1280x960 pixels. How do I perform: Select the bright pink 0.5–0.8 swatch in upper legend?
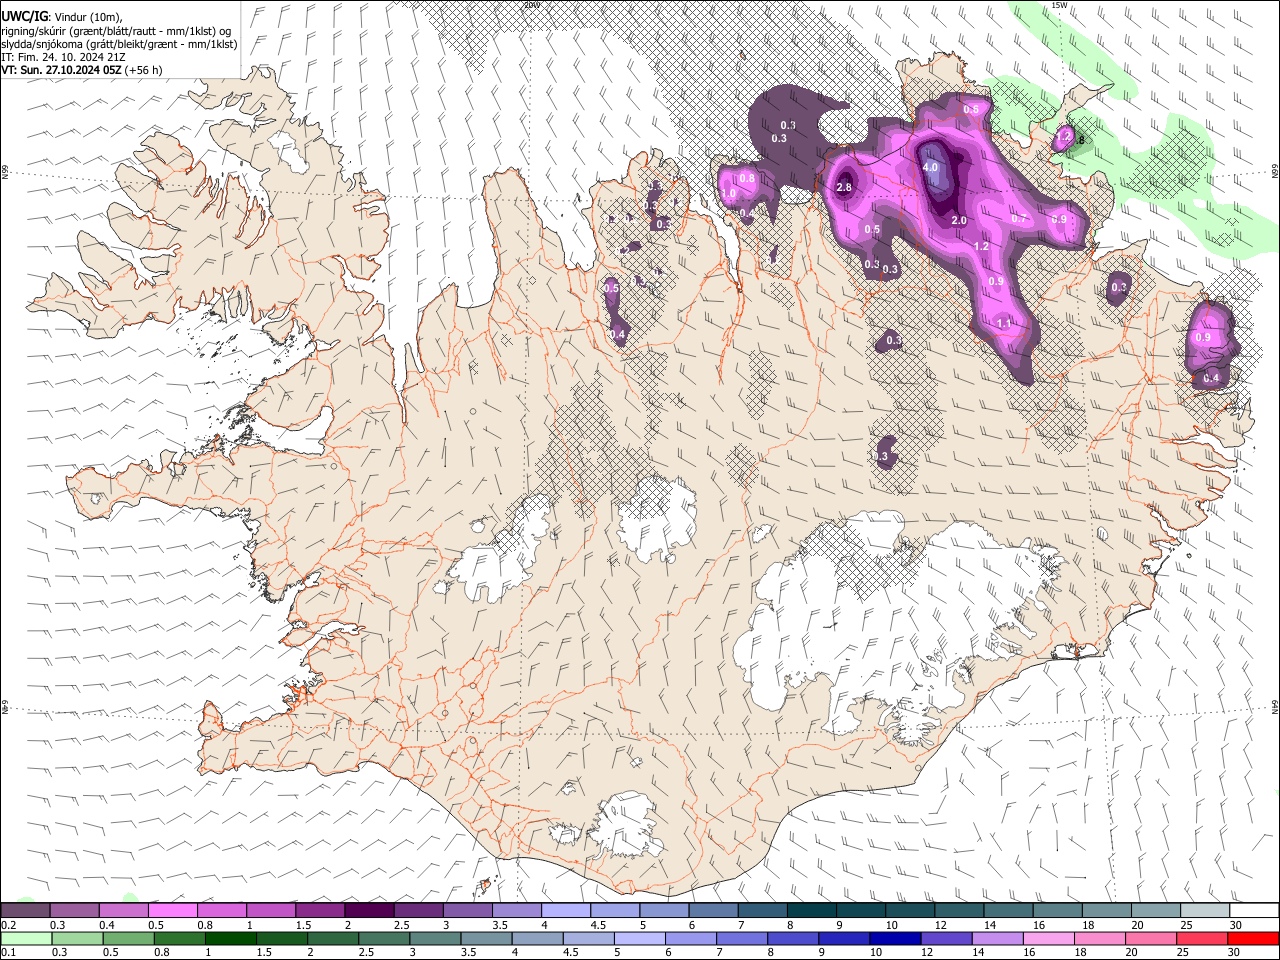tap(172, 910)
